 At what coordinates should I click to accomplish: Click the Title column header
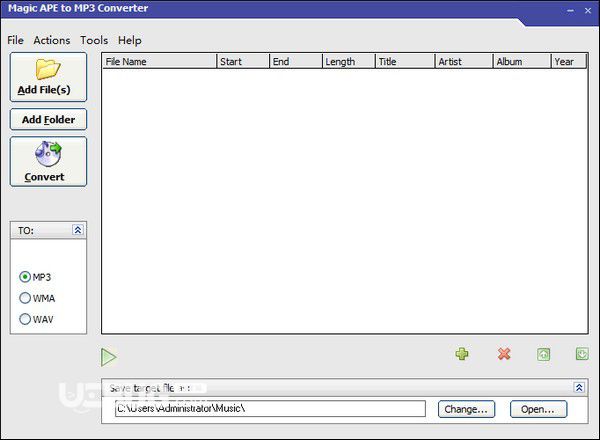(405, 61)
